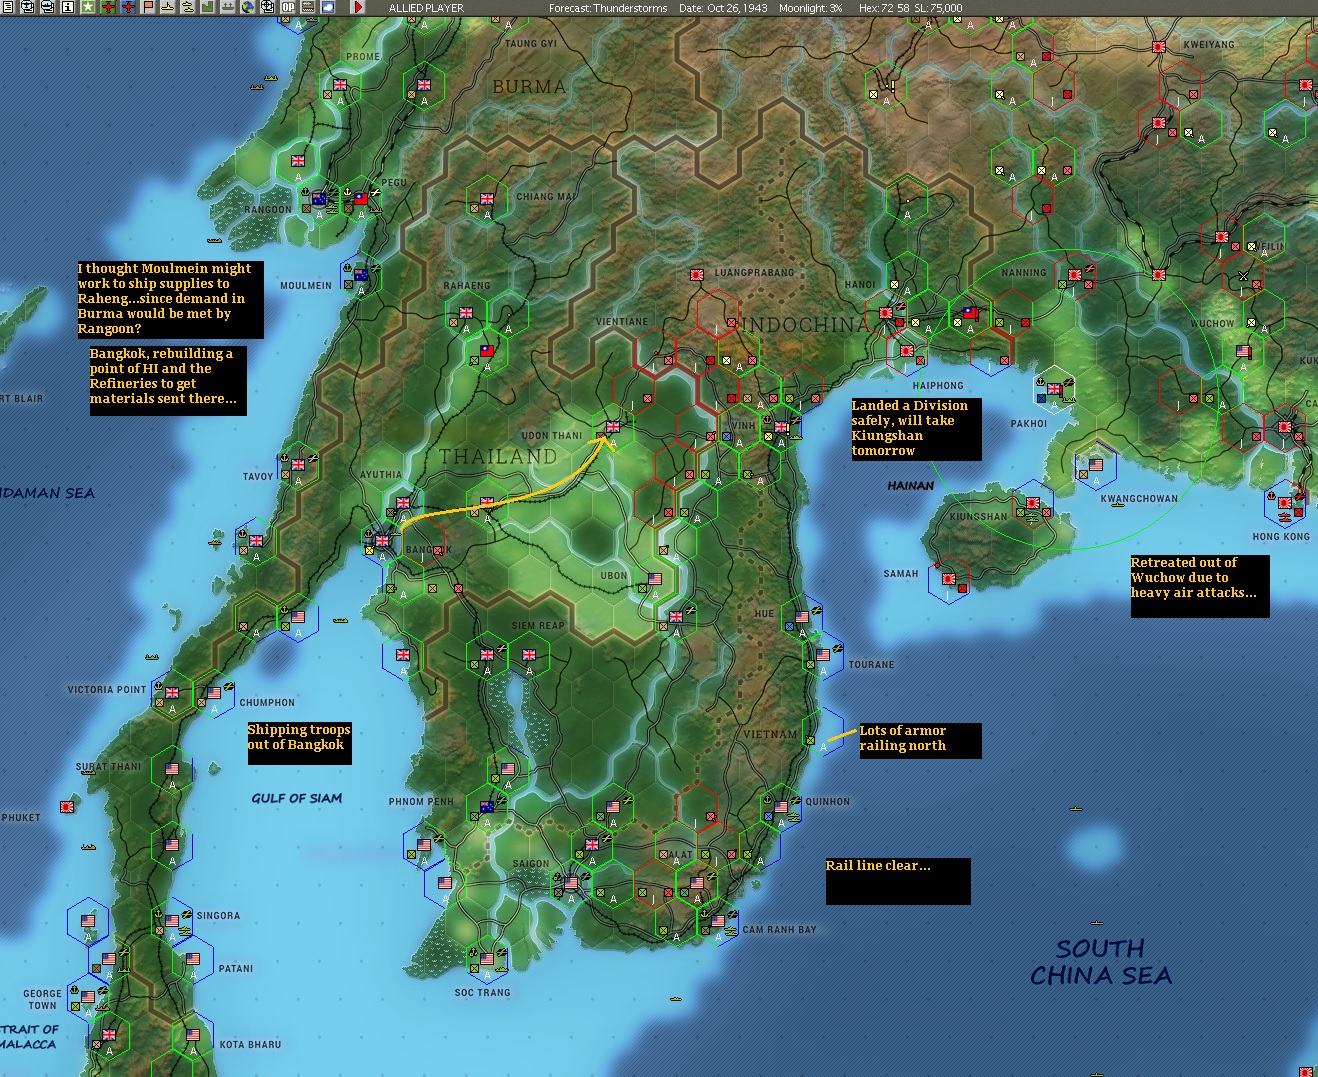
Task: Select the Japanese unit at Samah
Action: [x=949, y=579]
